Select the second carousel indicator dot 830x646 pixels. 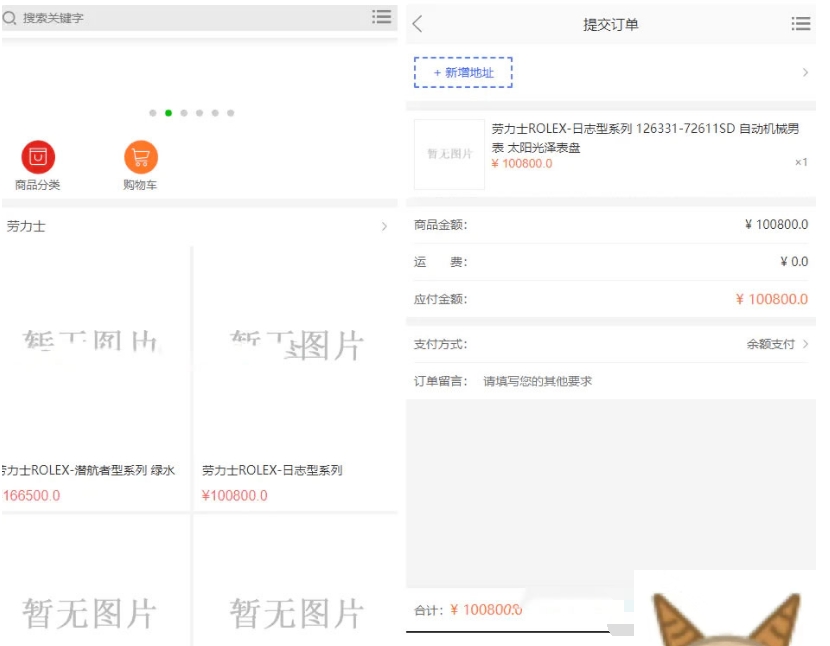tap(171, 114)
